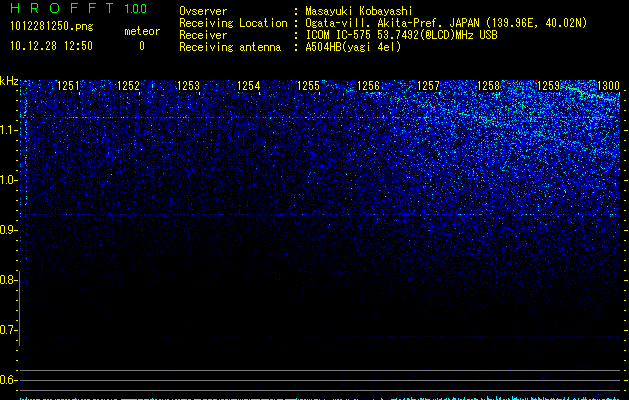
Task: Click the 1256 time marker
Action: (368, 86)
